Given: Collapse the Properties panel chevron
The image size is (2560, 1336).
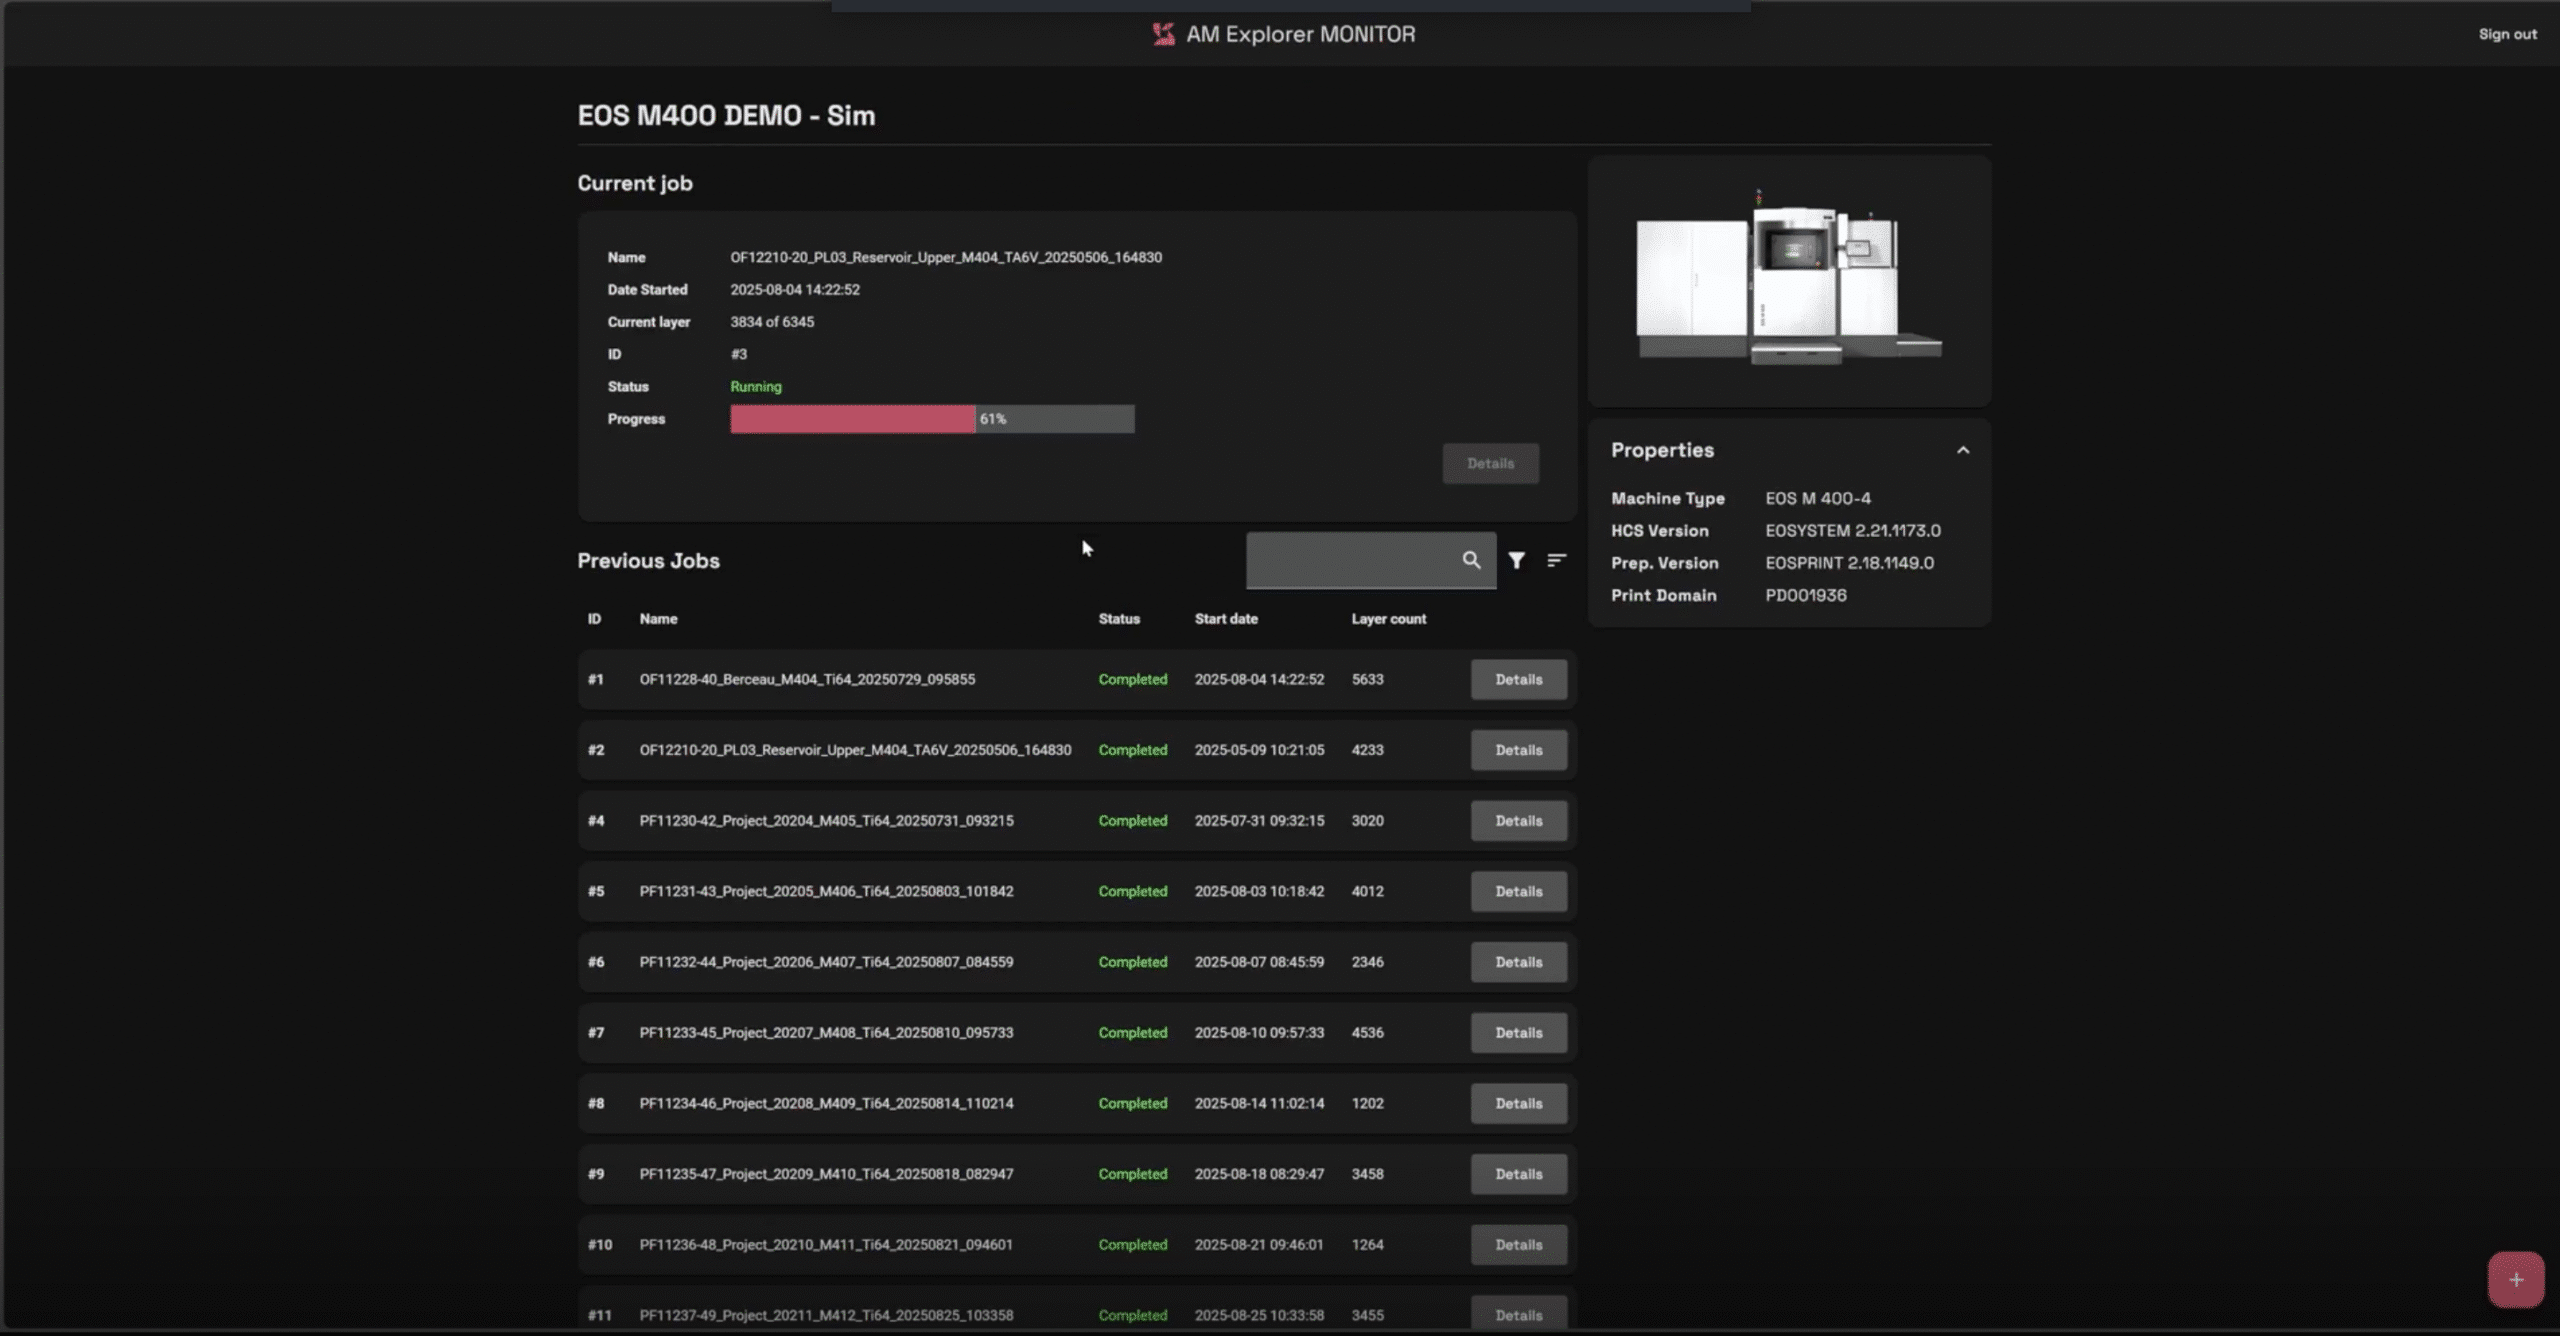Looking at the screenshot, I should 1962,450.
